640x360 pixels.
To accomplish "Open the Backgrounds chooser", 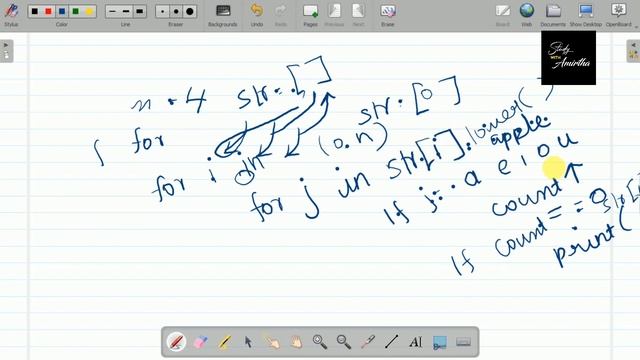I will click(222, 15).
